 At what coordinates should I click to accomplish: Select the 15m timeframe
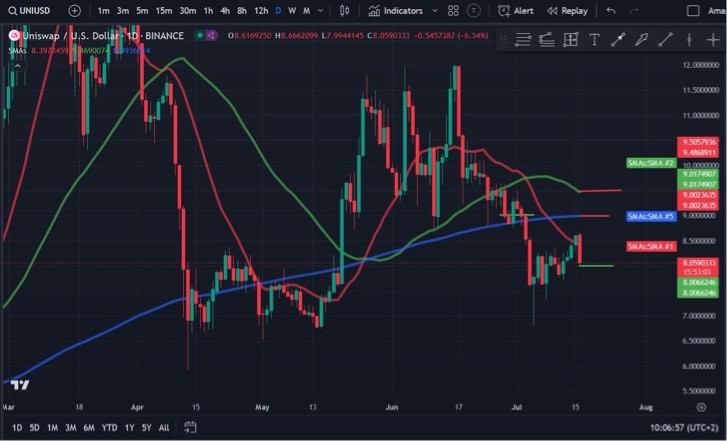(x=163, y=11)
